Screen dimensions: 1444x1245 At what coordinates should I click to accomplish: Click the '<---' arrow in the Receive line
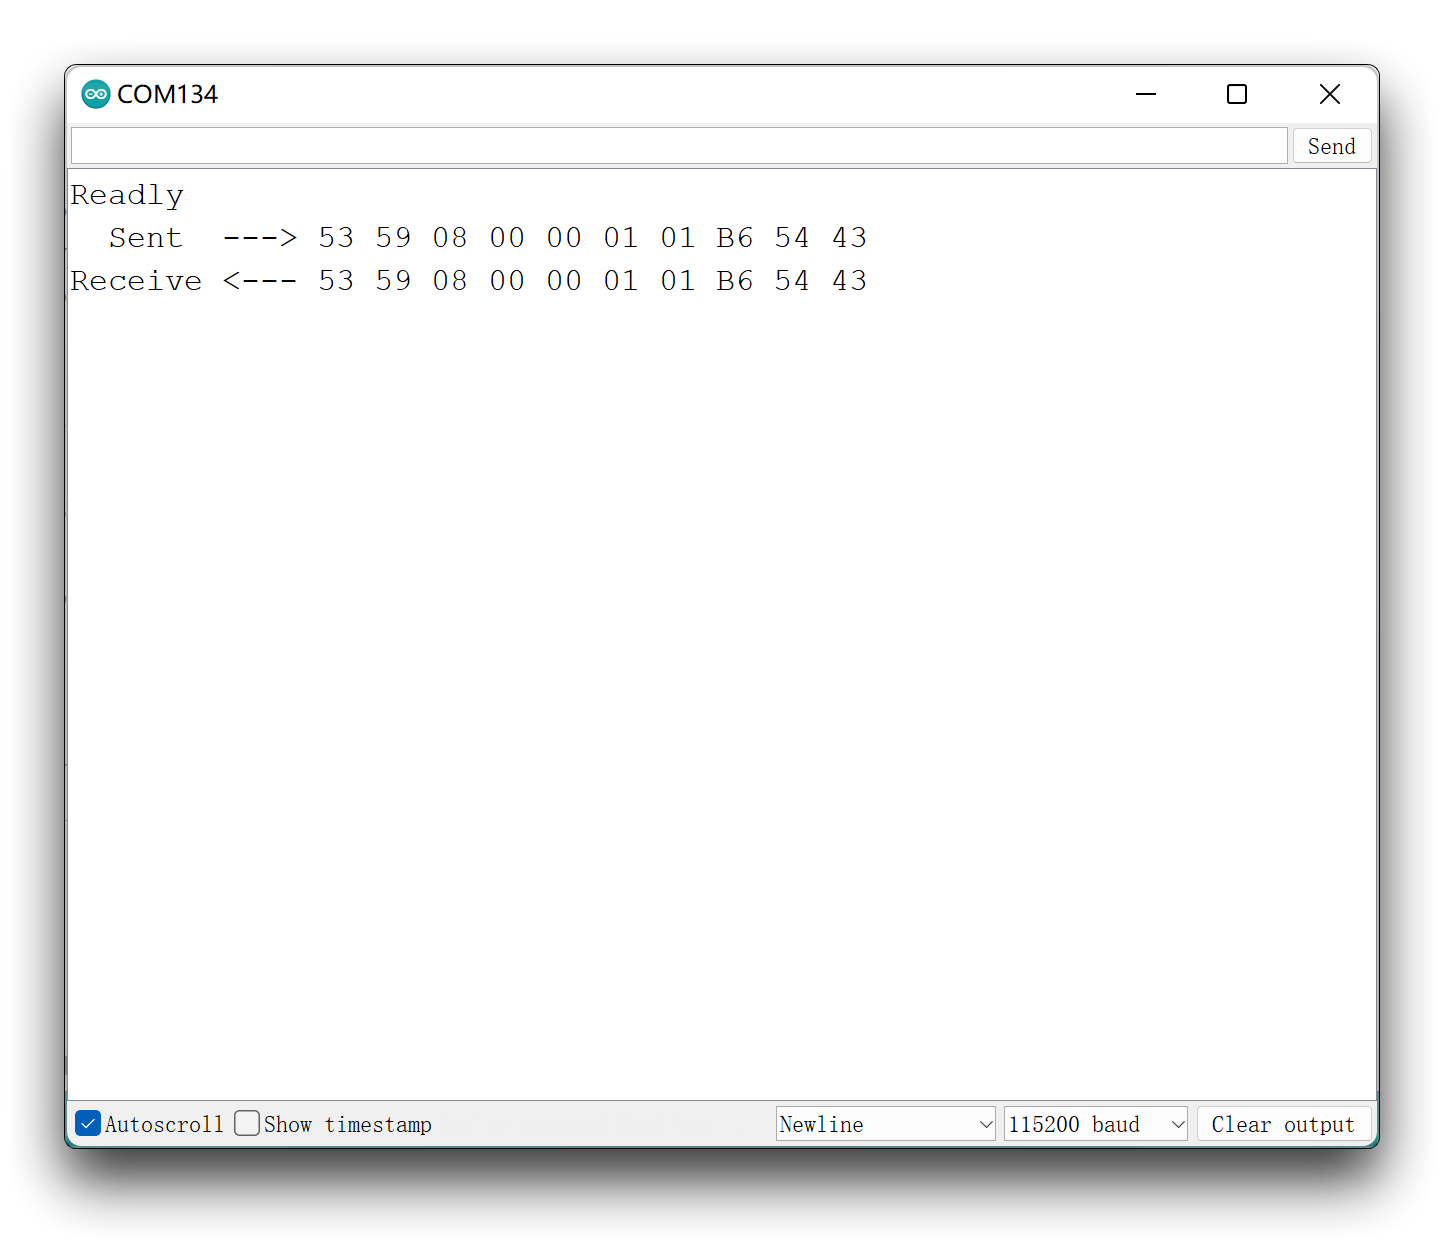pyautogui.click(x=260, y=281)
